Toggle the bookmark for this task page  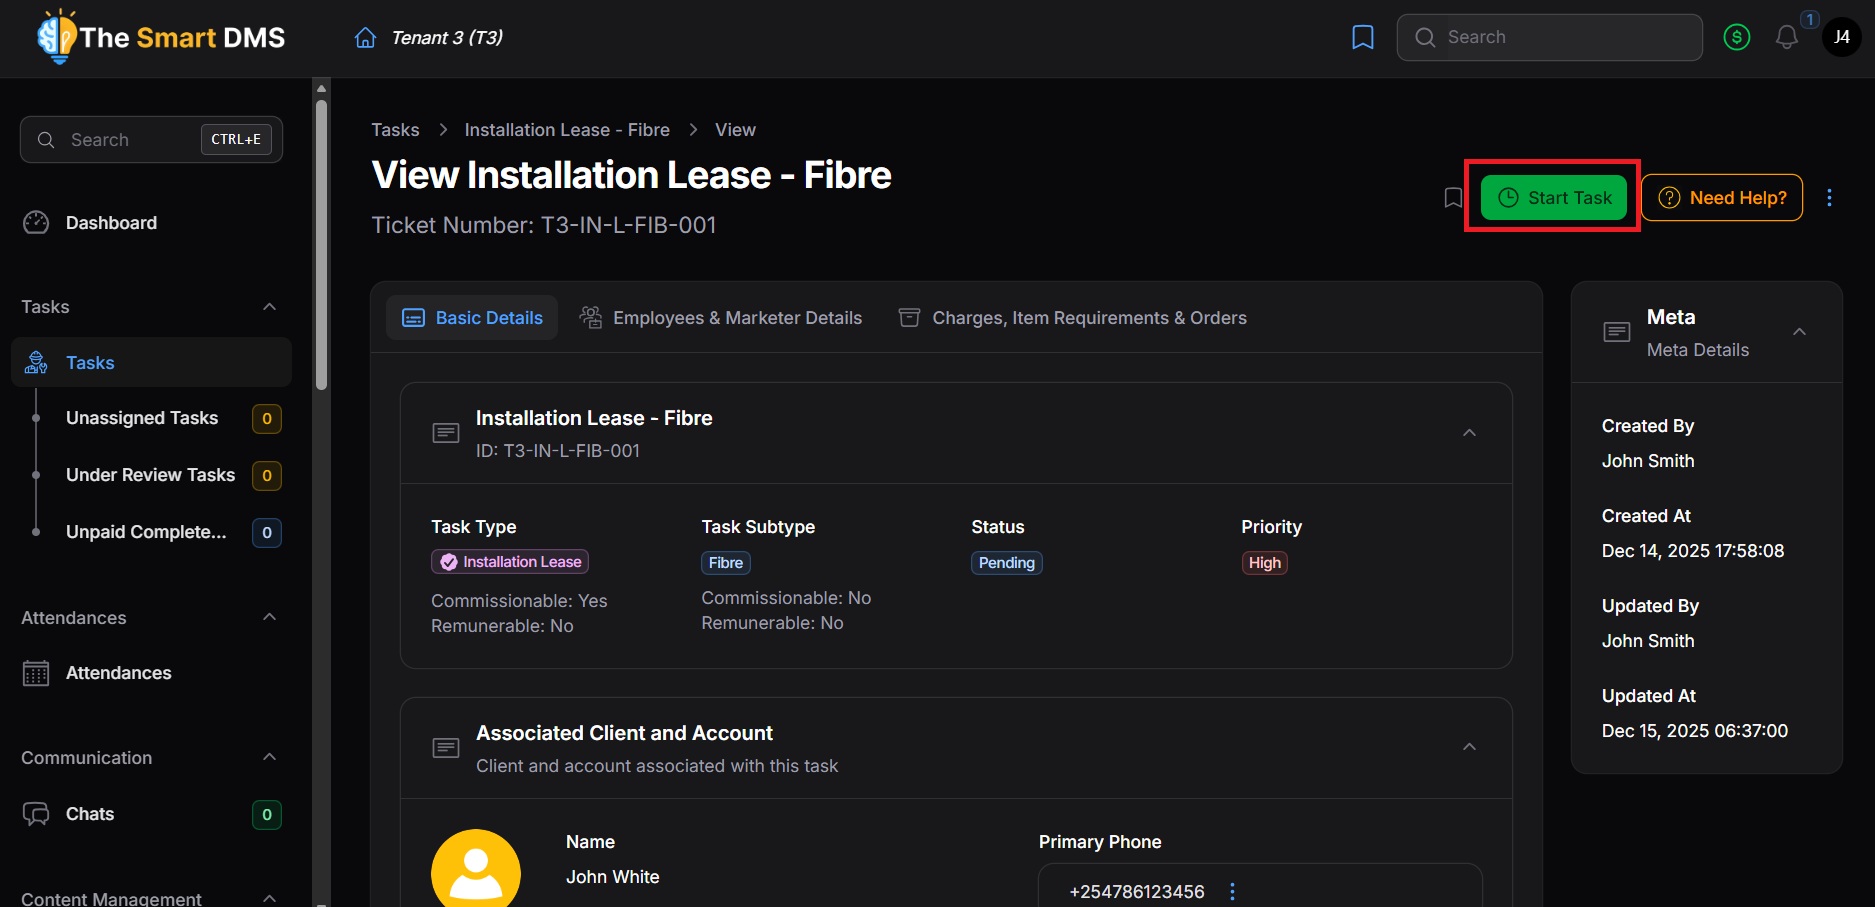[1453, 198]
